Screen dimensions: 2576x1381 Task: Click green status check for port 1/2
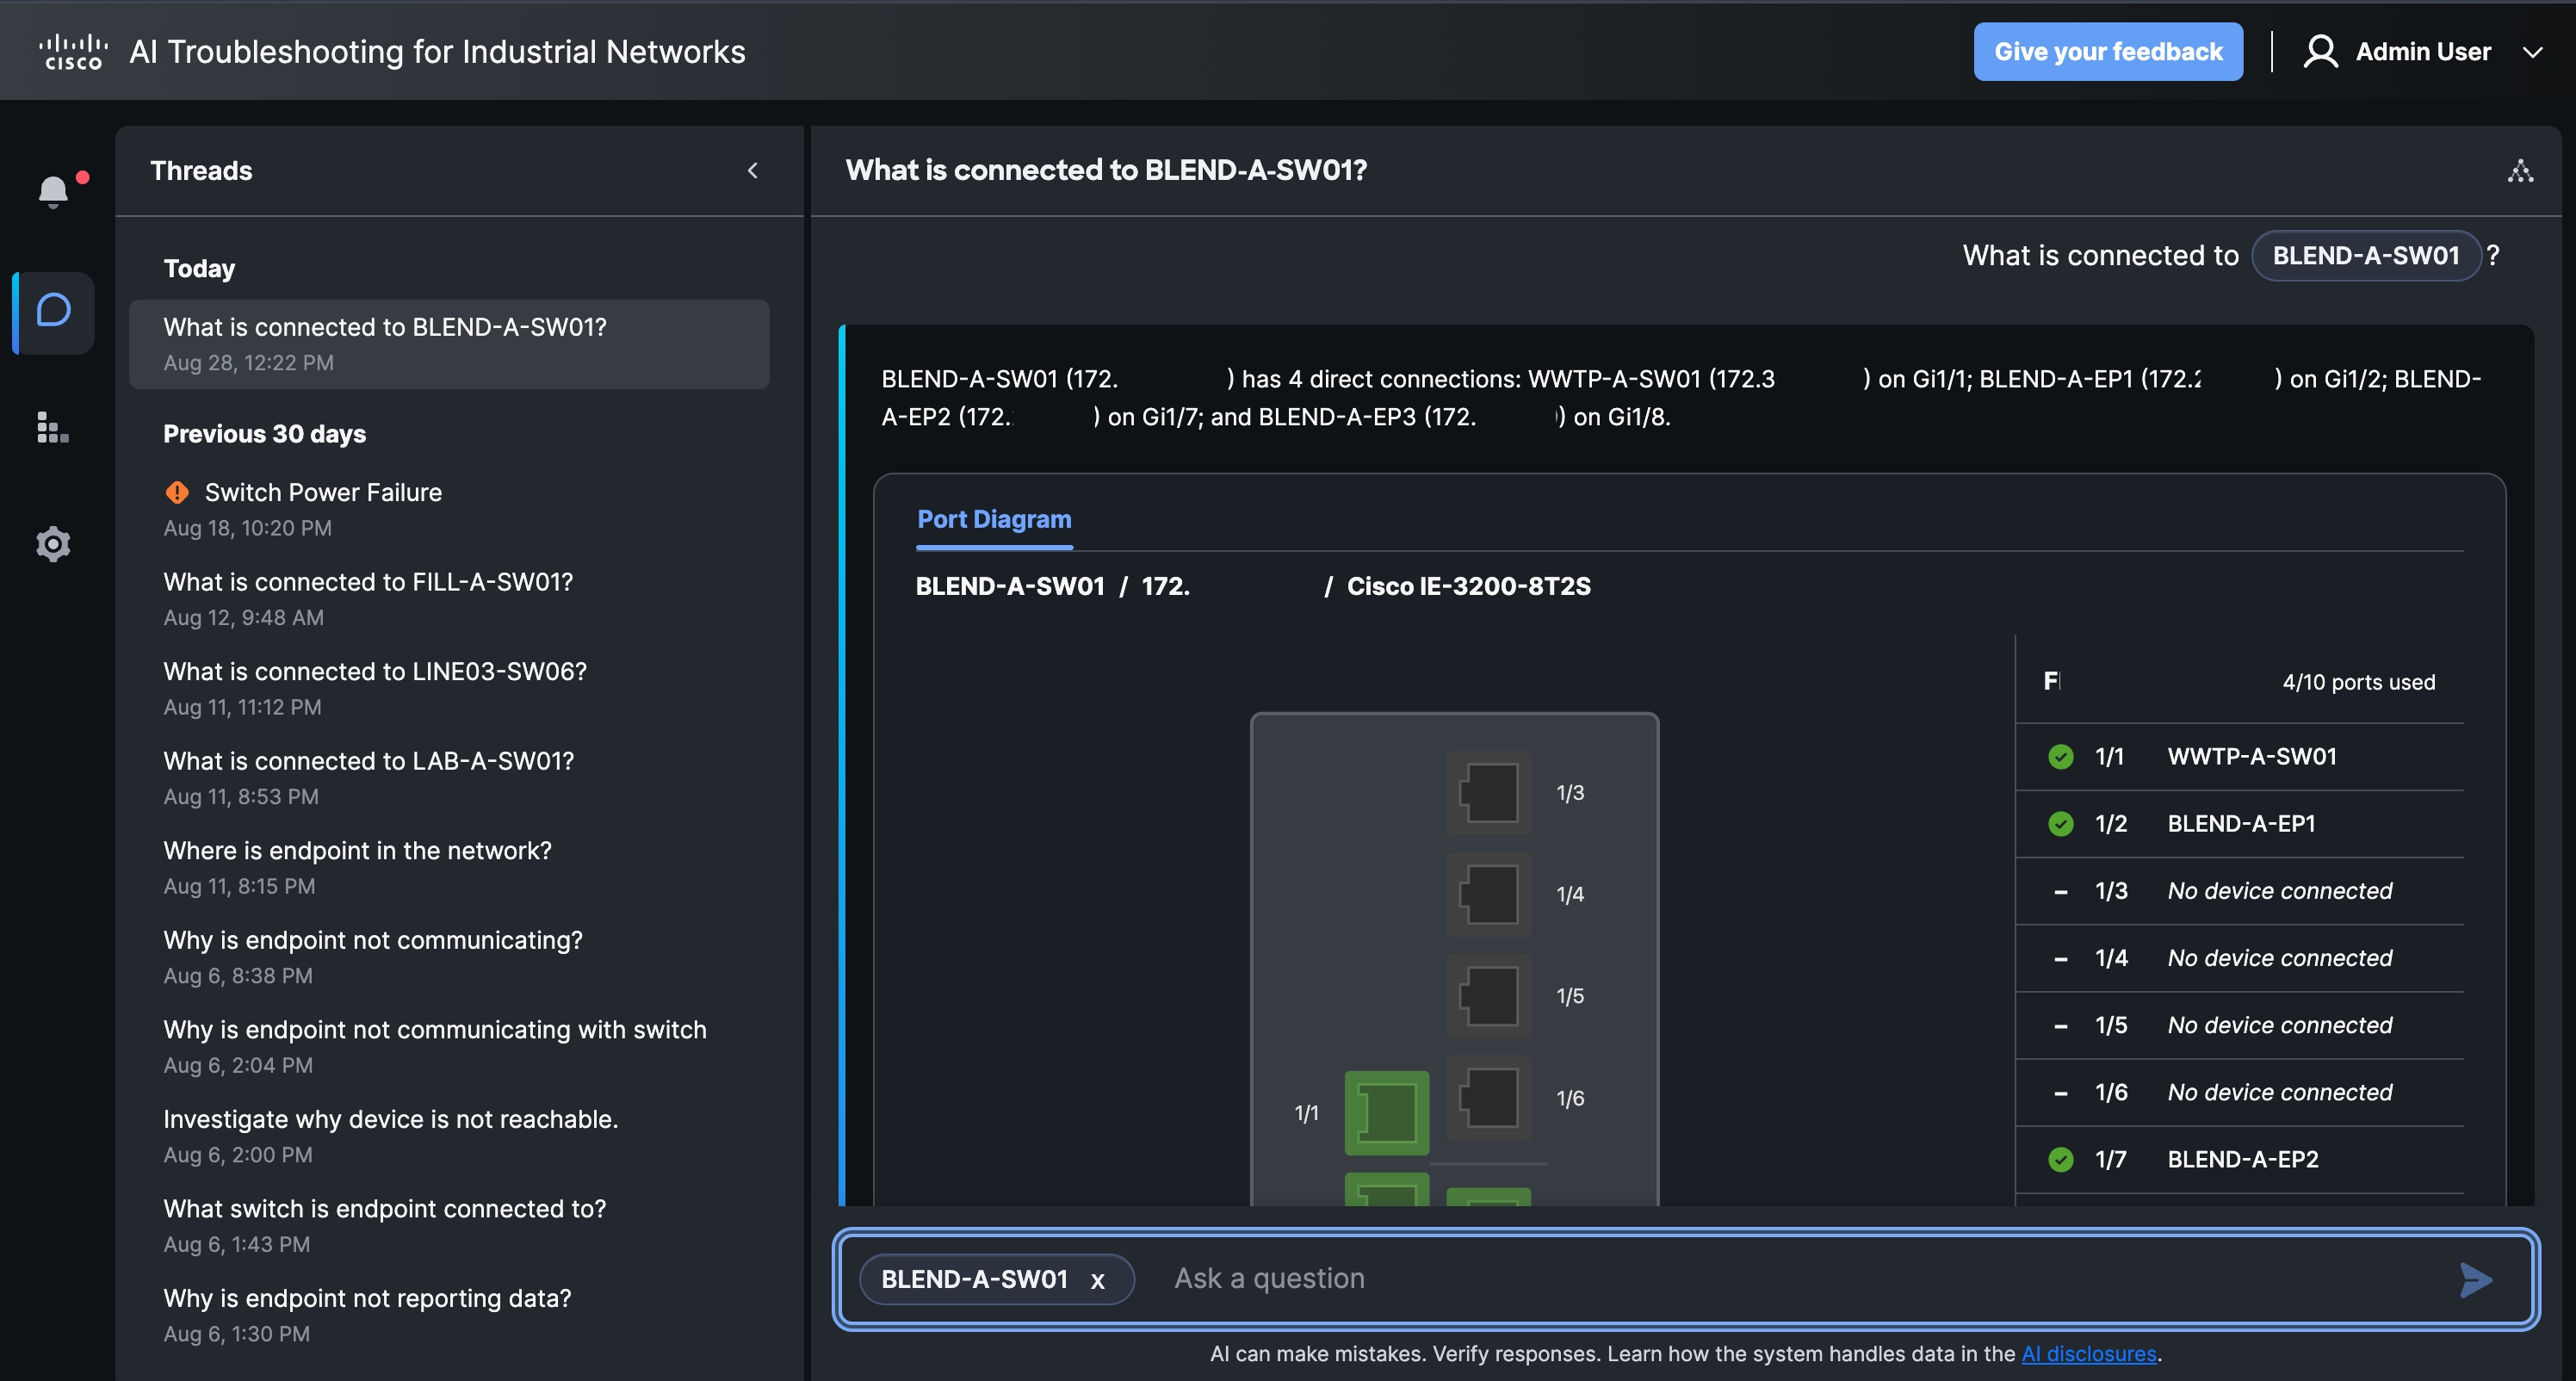point(2061,823)
